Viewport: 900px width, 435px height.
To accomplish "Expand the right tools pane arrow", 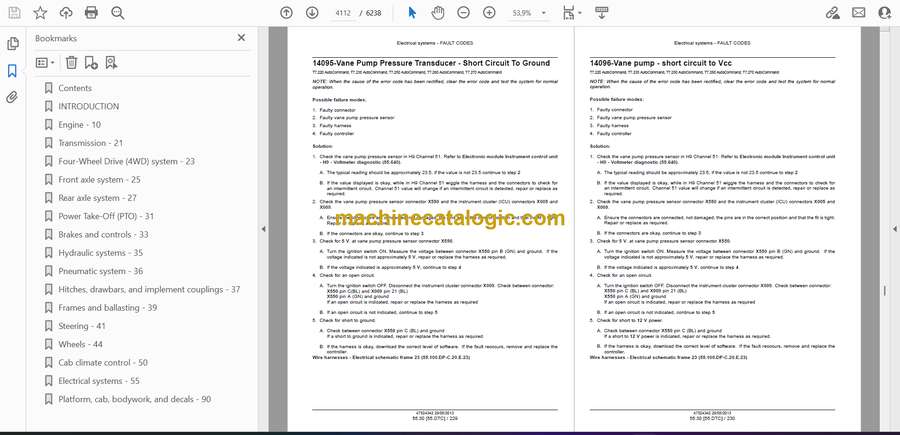I will 894,229.
